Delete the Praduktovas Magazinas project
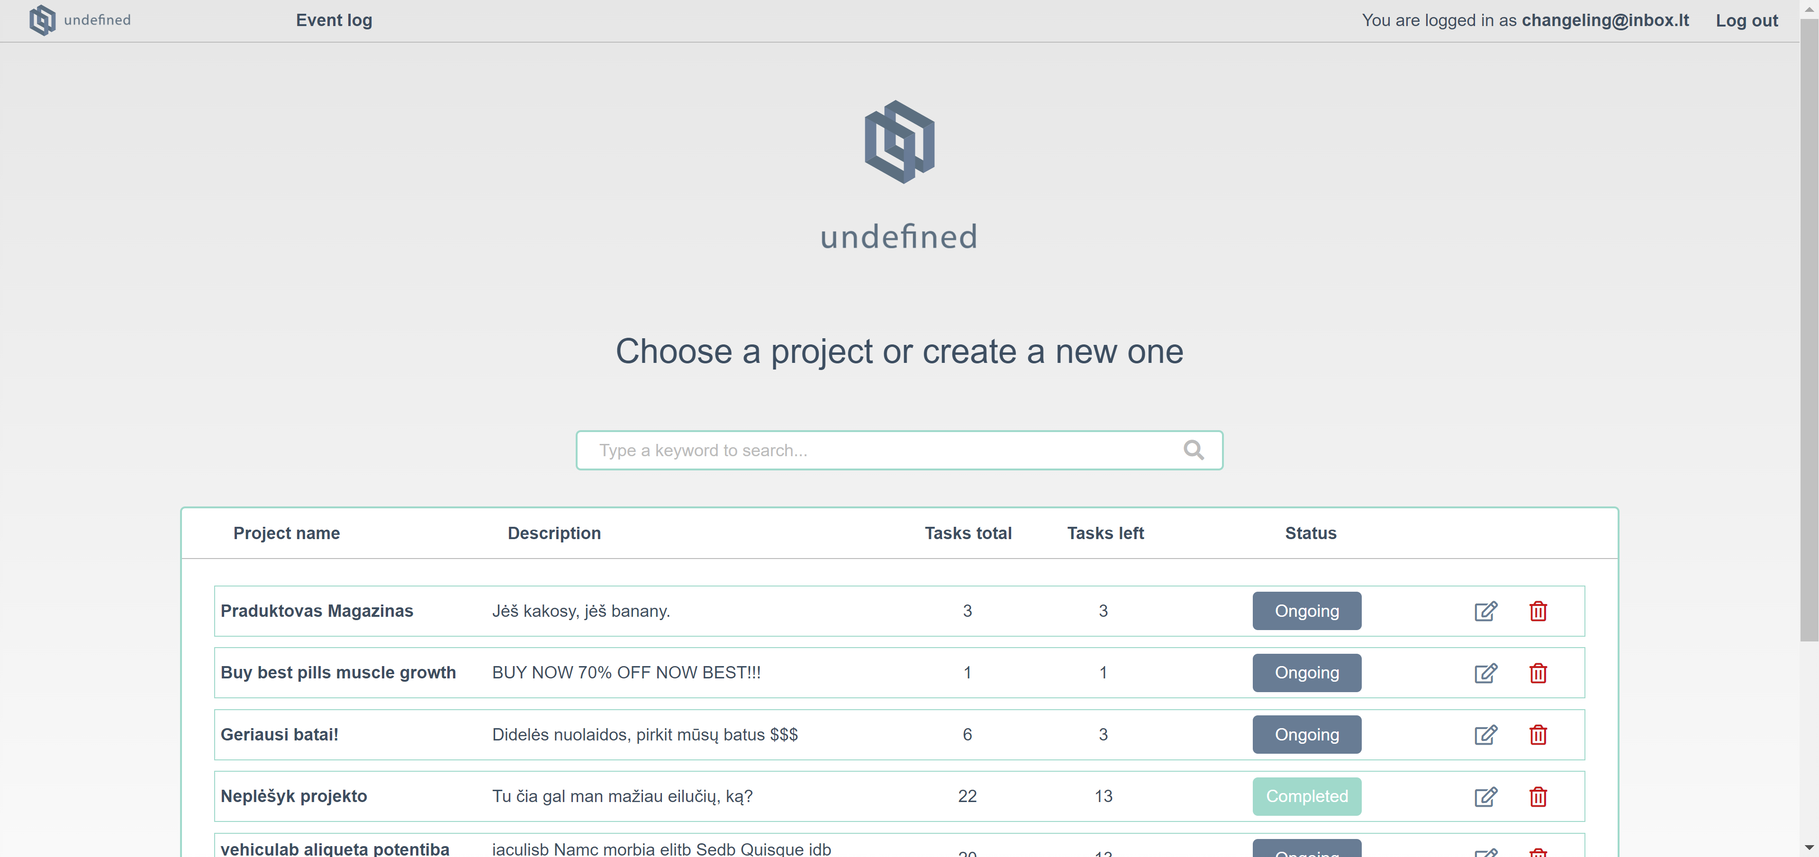Screen dimensions: 1819x857 (1538, 611)
